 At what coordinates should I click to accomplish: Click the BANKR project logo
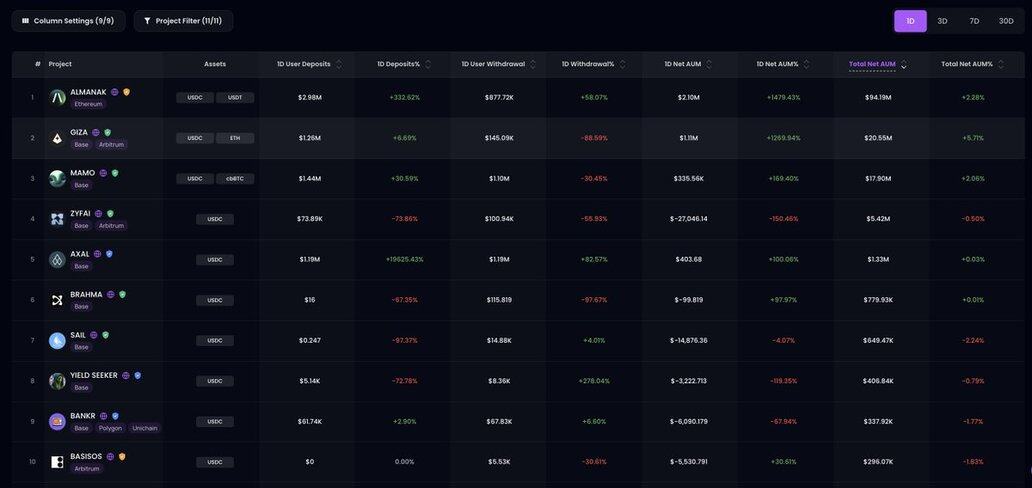pos(58,421)
